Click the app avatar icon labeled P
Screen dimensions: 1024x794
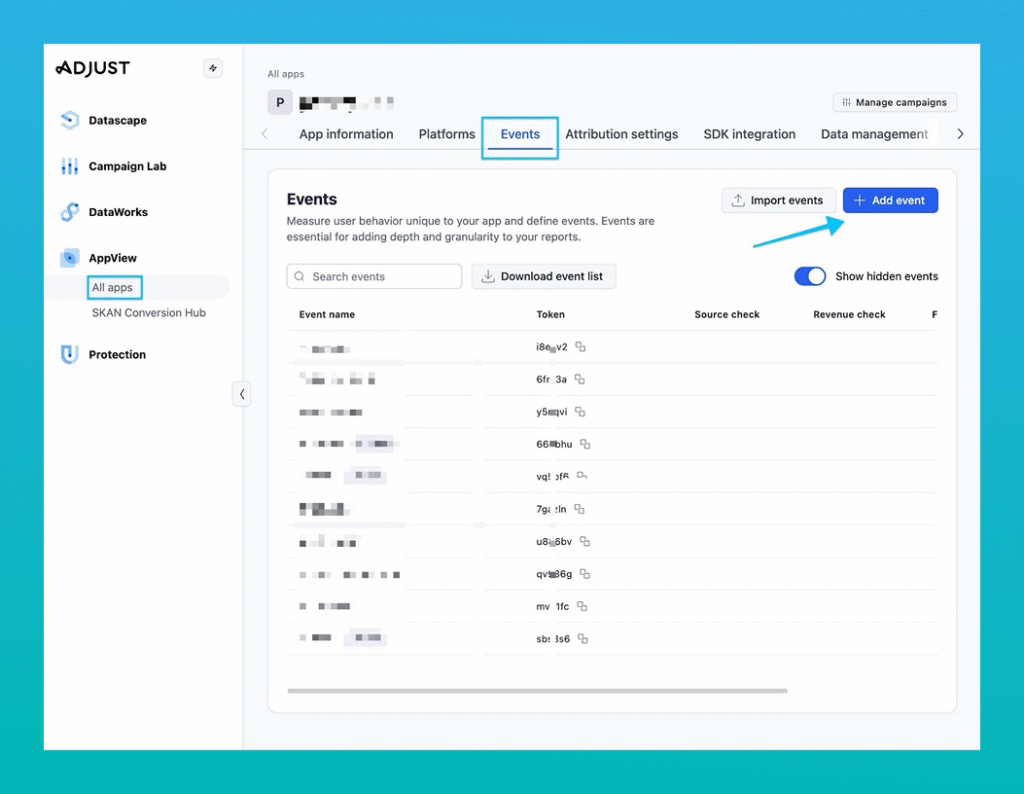279,102
